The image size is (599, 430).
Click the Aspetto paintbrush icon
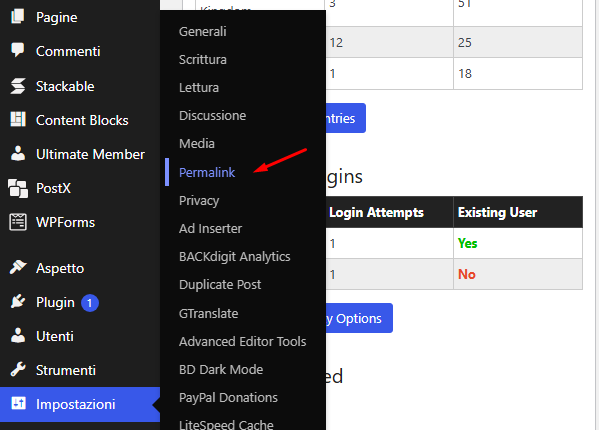pos(18,267)
